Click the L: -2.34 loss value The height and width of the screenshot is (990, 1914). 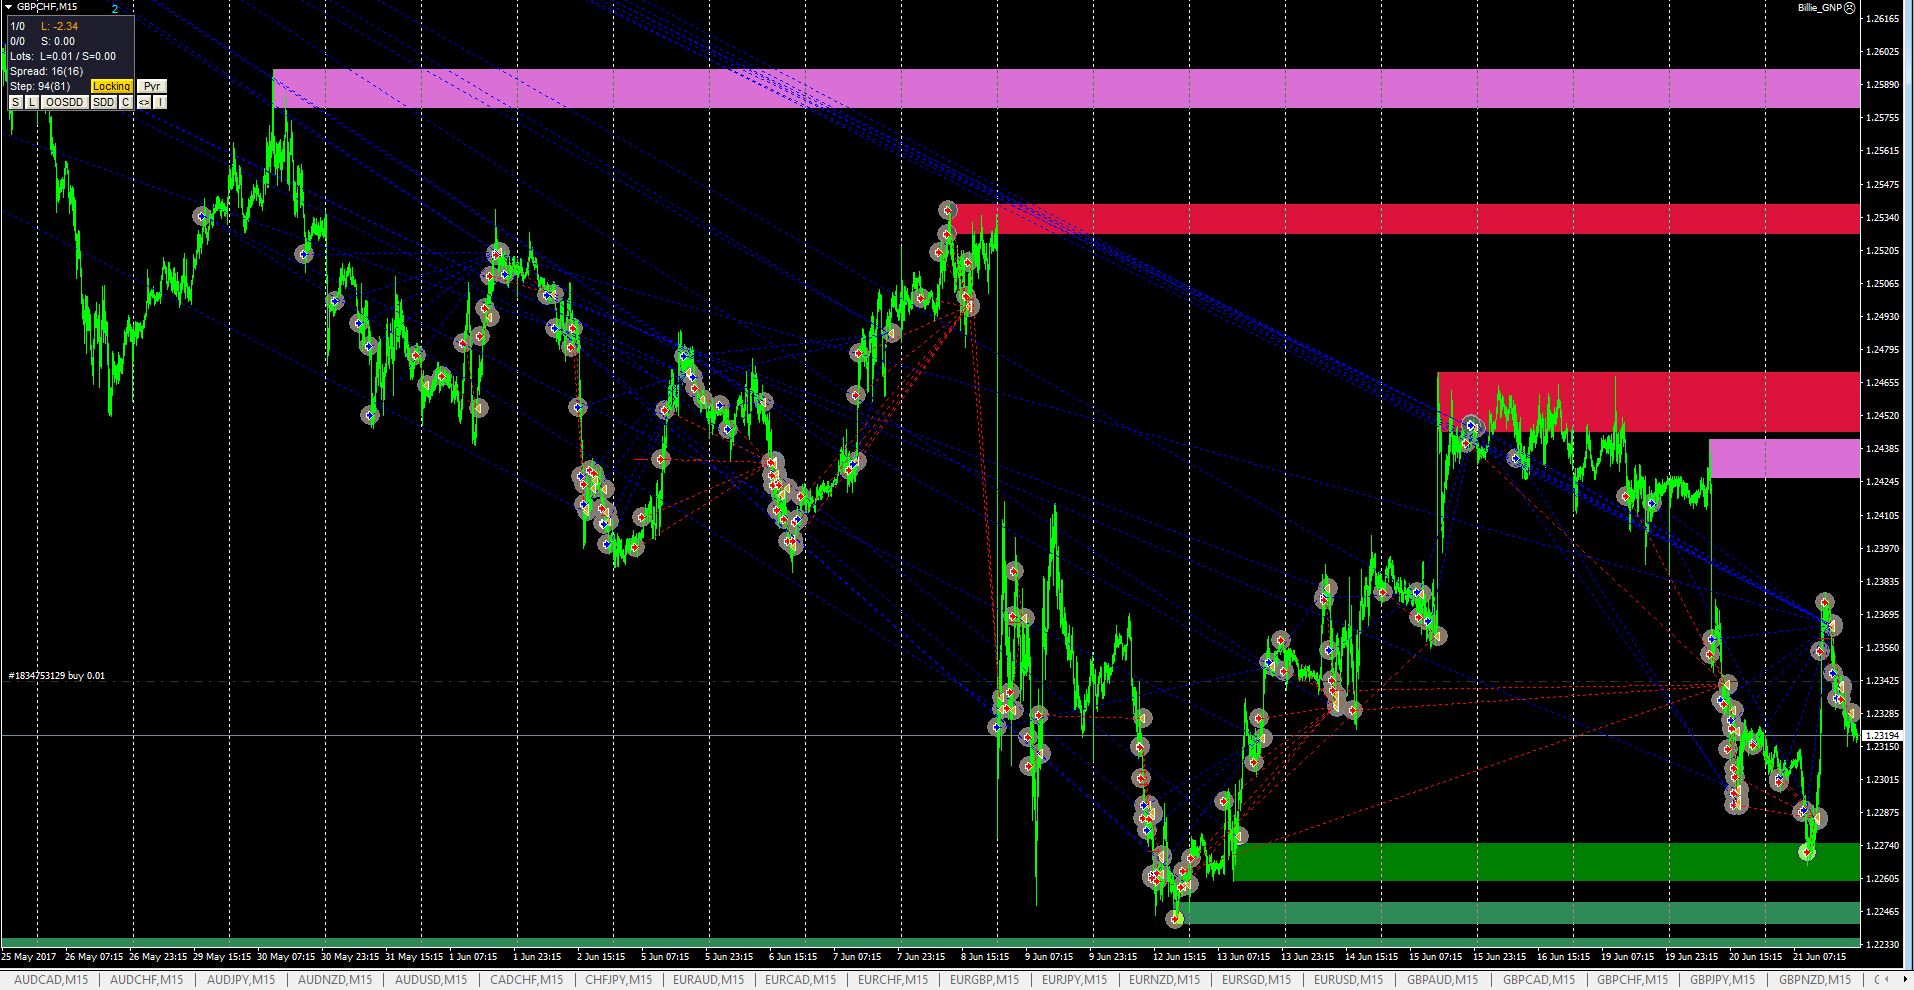[60, 26]
